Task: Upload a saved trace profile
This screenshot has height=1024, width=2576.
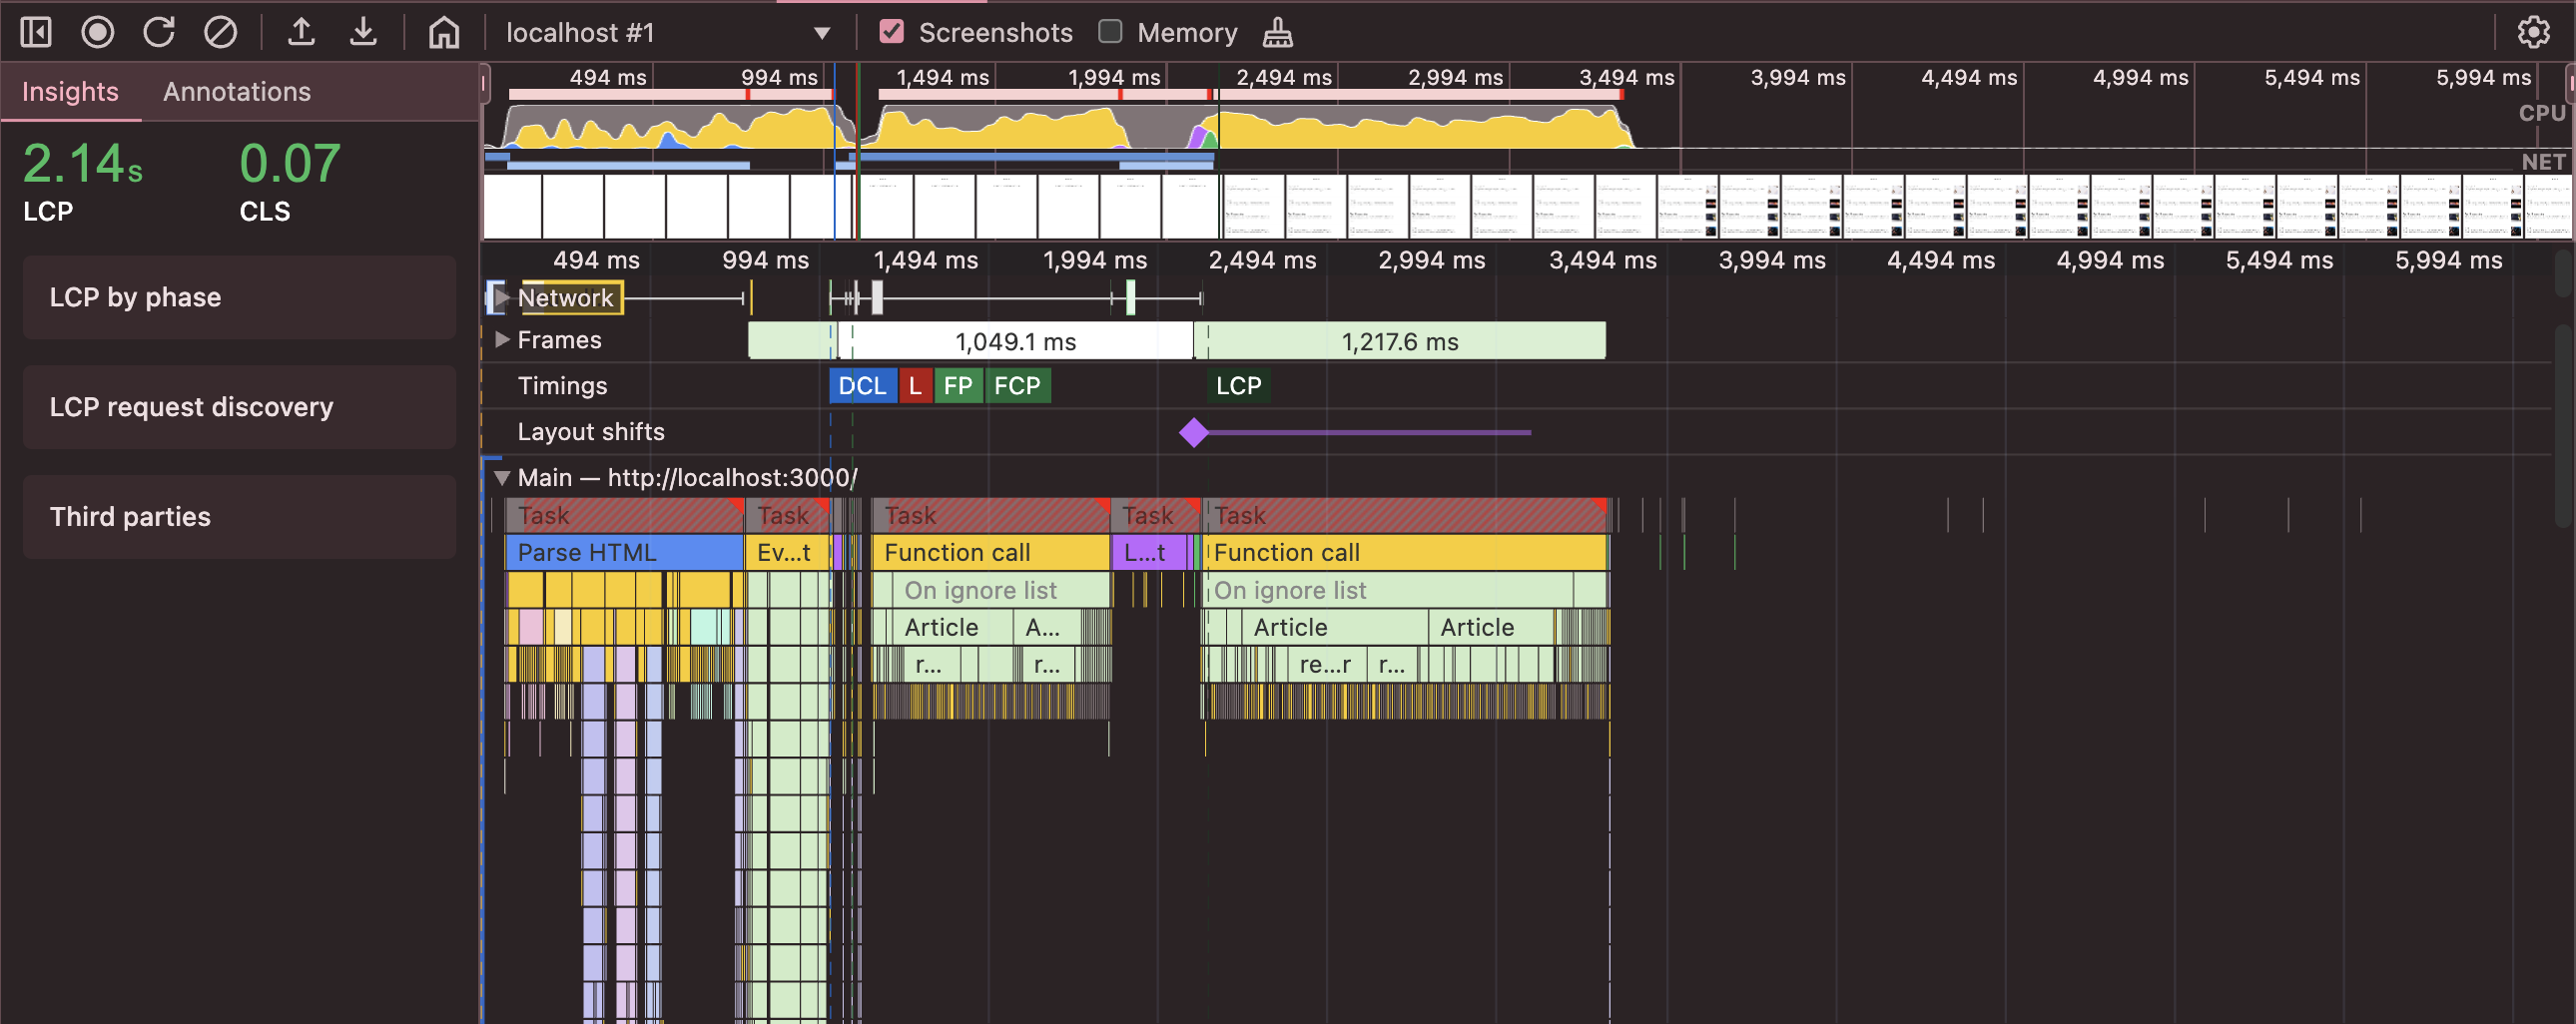Action: click(302, 33)
